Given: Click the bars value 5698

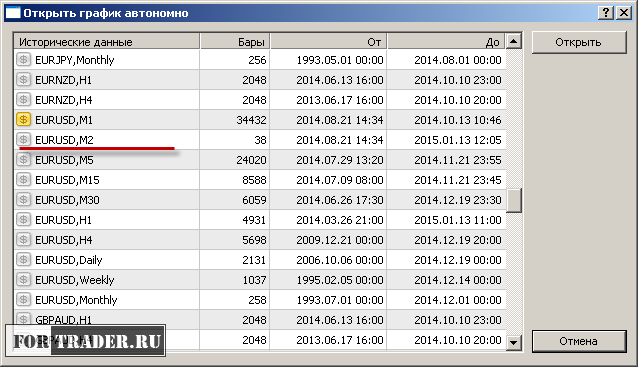Looking at the screenshot, I should pos(254,240).
